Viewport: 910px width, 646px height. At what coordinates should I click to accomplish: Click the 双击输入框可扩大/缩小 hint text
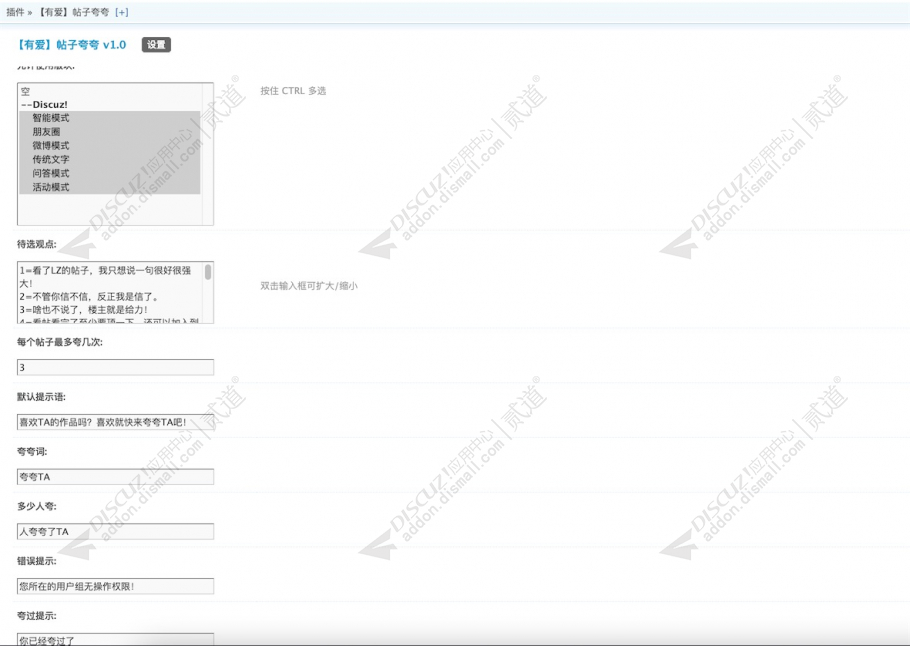[x=309, y=286]
